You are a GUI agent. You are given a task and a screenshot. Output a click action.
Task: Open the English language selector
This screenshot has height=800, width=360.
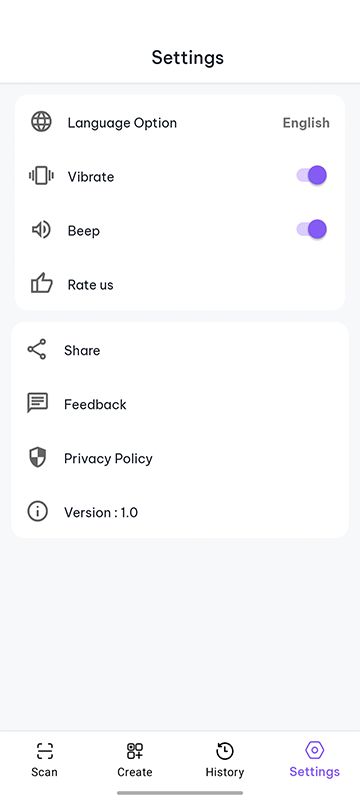(306, 123)
